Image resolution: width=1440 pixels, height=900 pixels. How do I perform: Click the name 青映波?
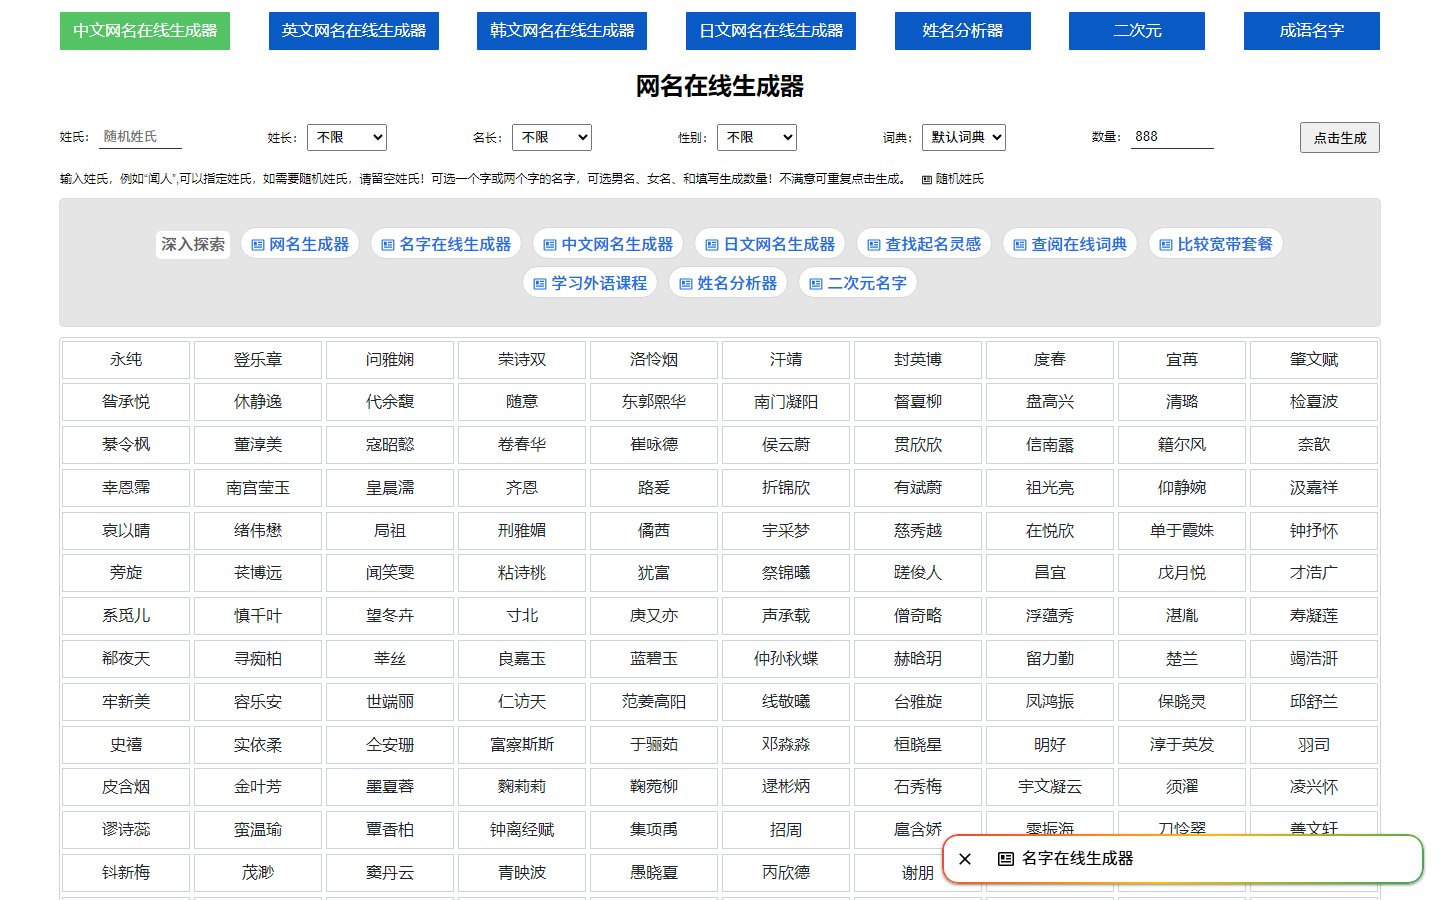522,873
